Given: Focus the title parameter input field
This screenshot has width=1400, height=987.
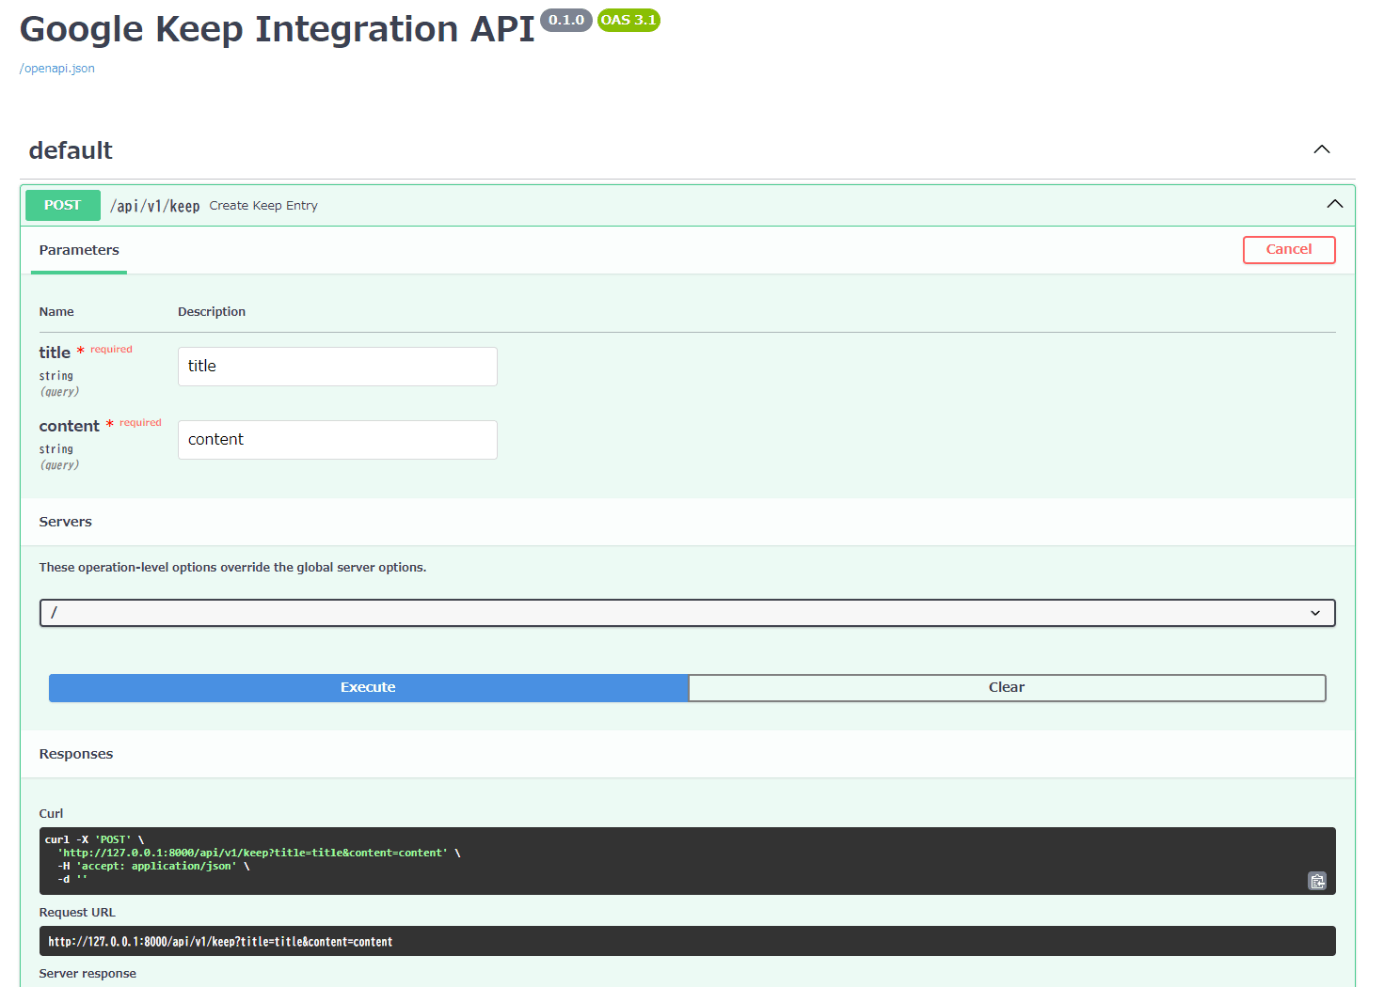Looking at the screenshot, I should click(x=338, y=367).
